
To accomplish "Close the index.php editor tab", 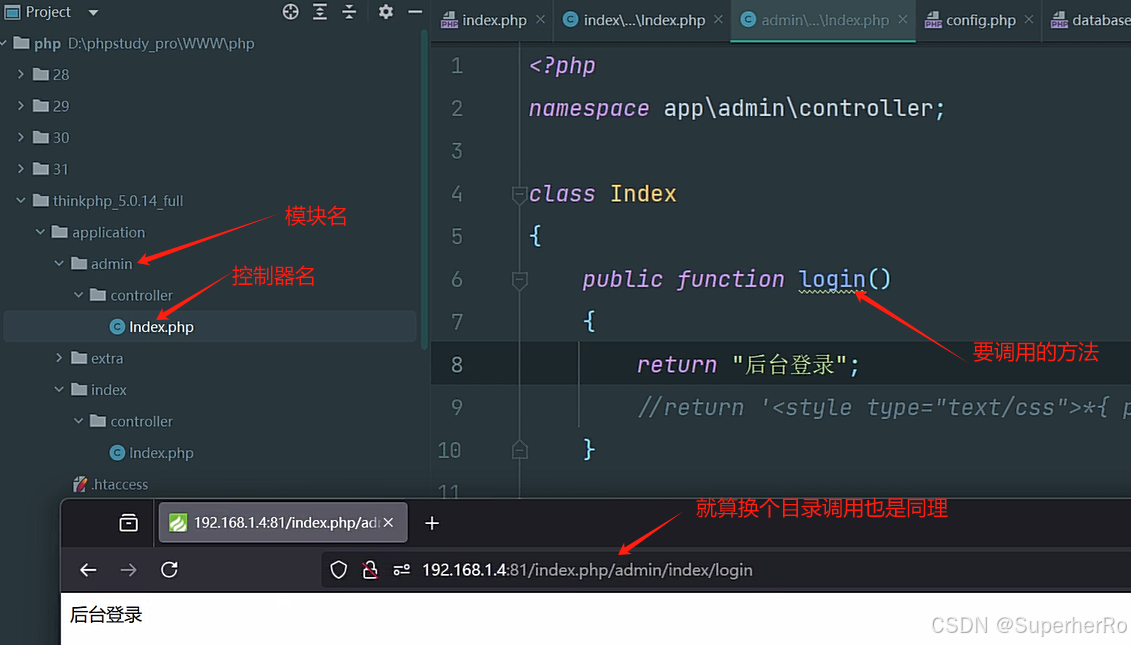I will [x=540, y=19].
